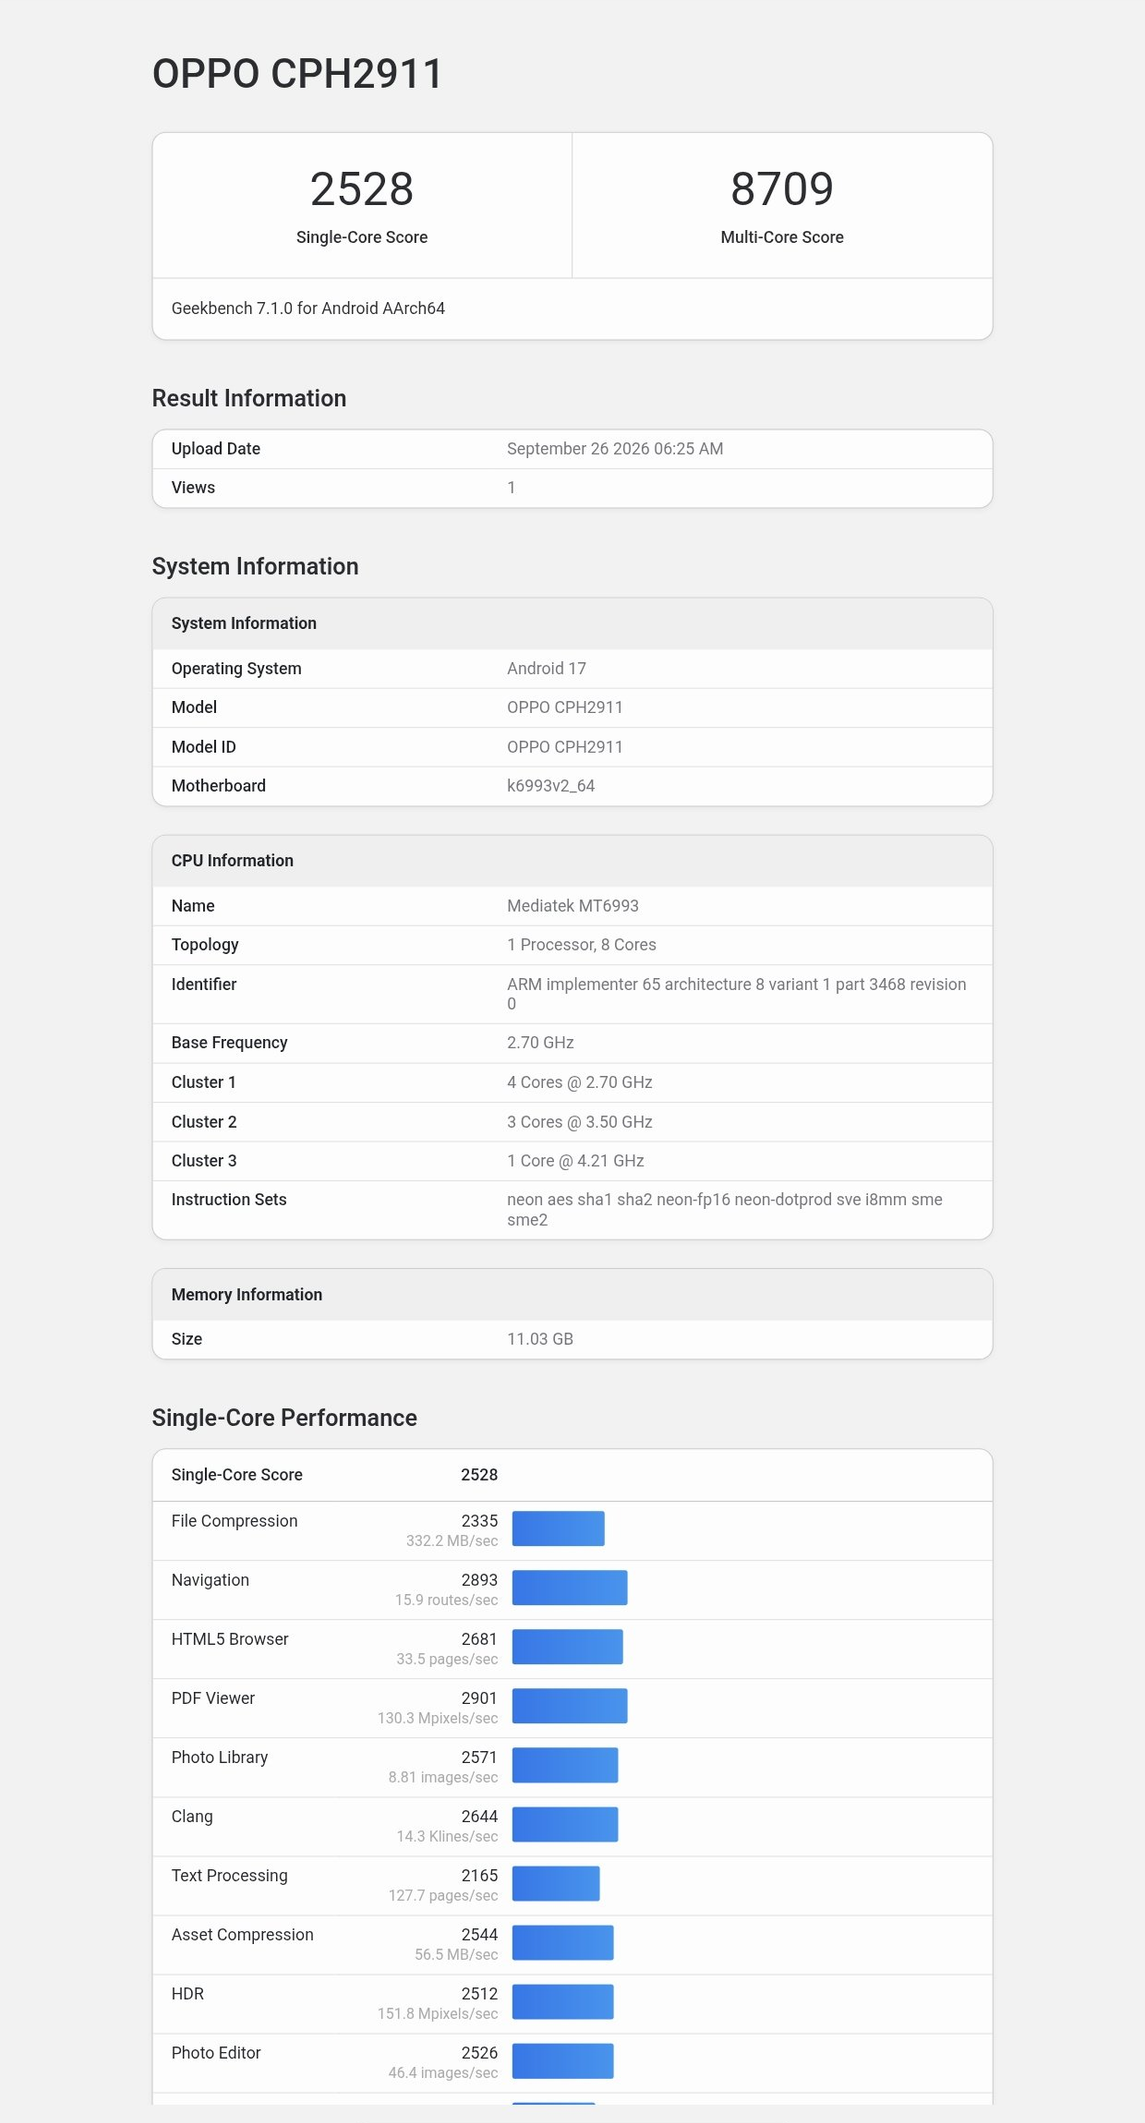Image resolution: width=1145 pixels, height=2123 pixels.
Task: Click the Text Processing score 2165
Action: [479, 1876]
